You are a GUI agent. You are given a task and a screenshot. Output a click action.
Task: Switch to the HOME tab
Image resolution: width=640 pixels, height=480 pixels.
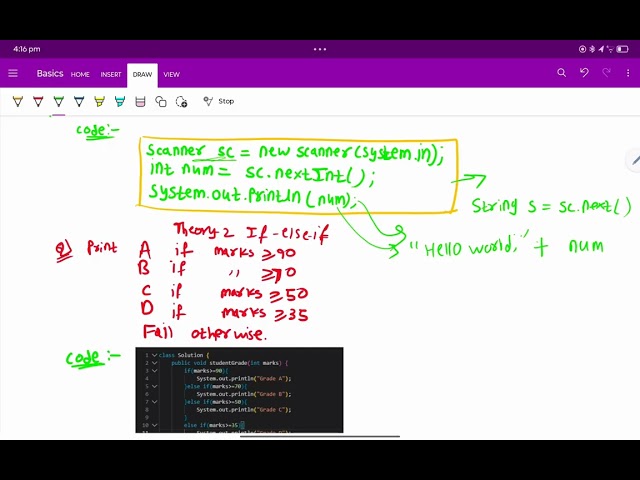coord(80,74)
